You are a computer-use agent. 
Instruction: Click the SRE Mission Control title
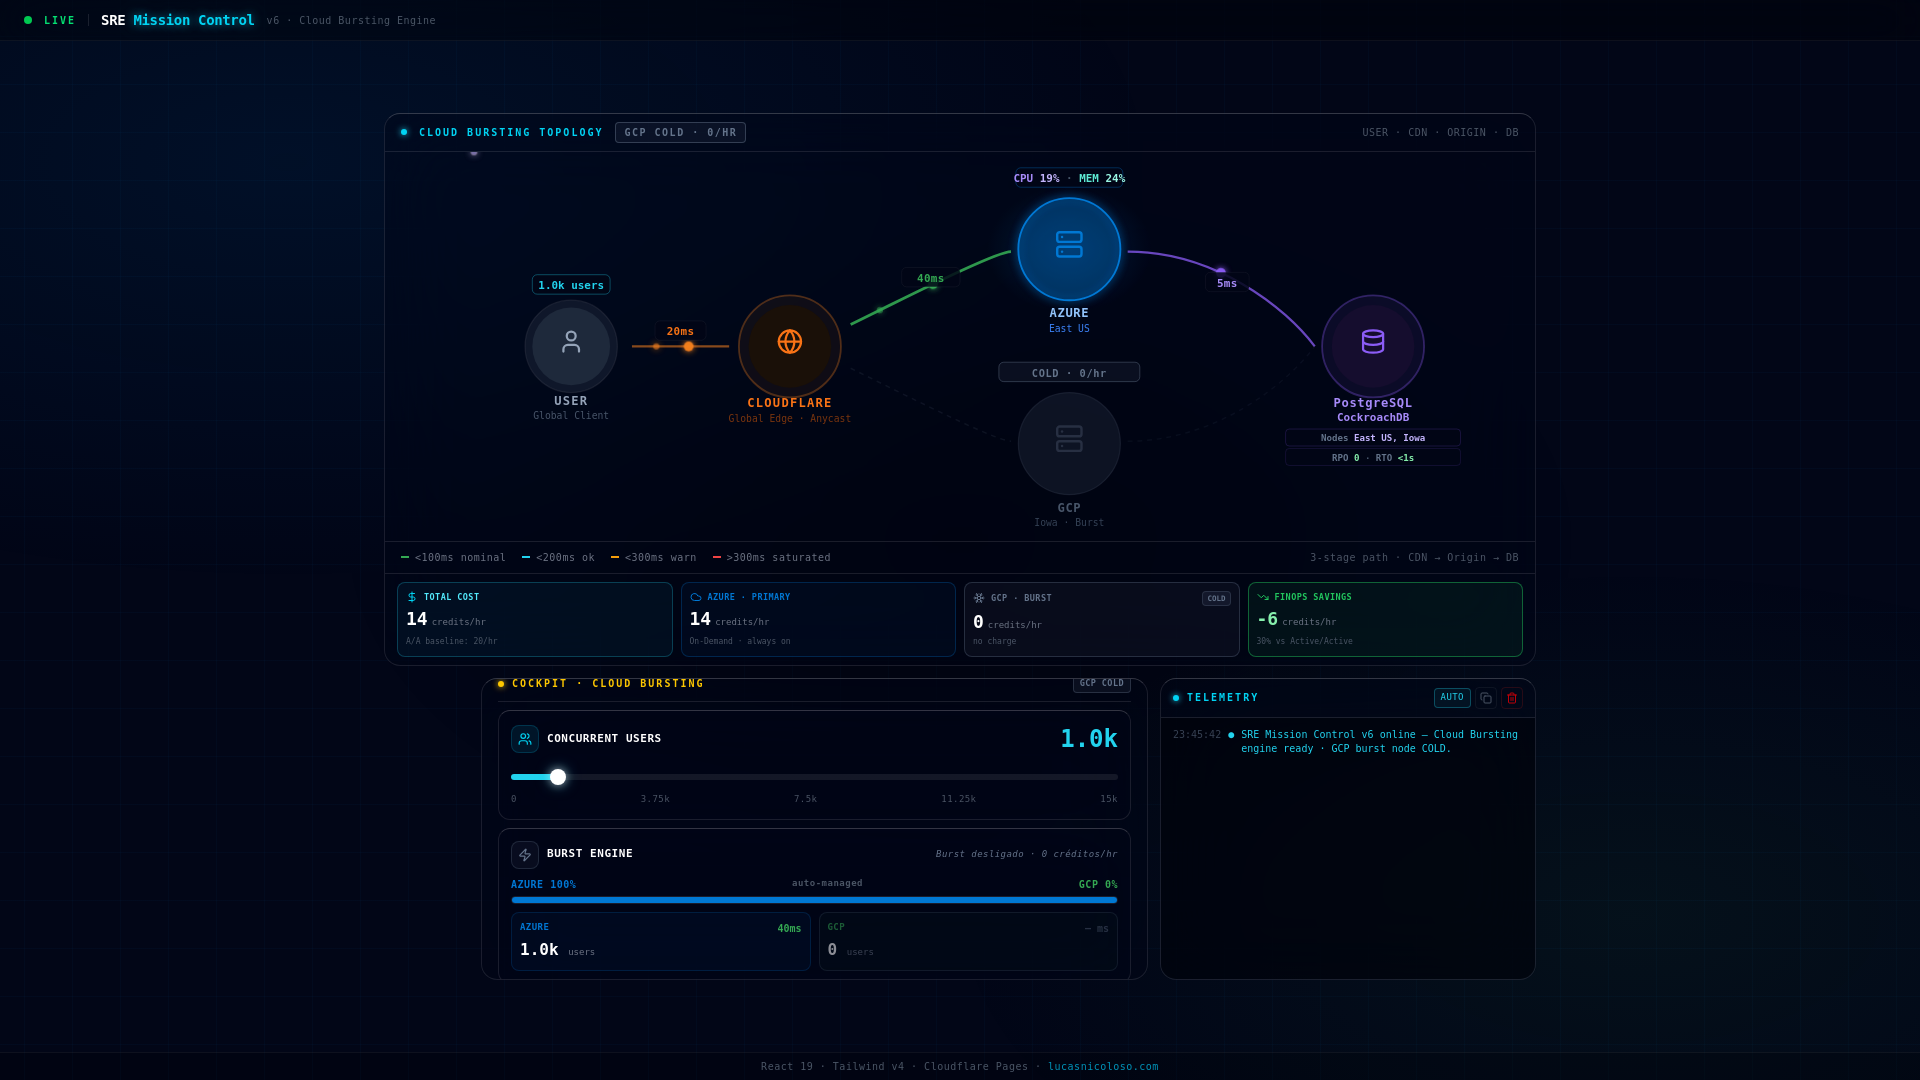(x=178, y=20)
